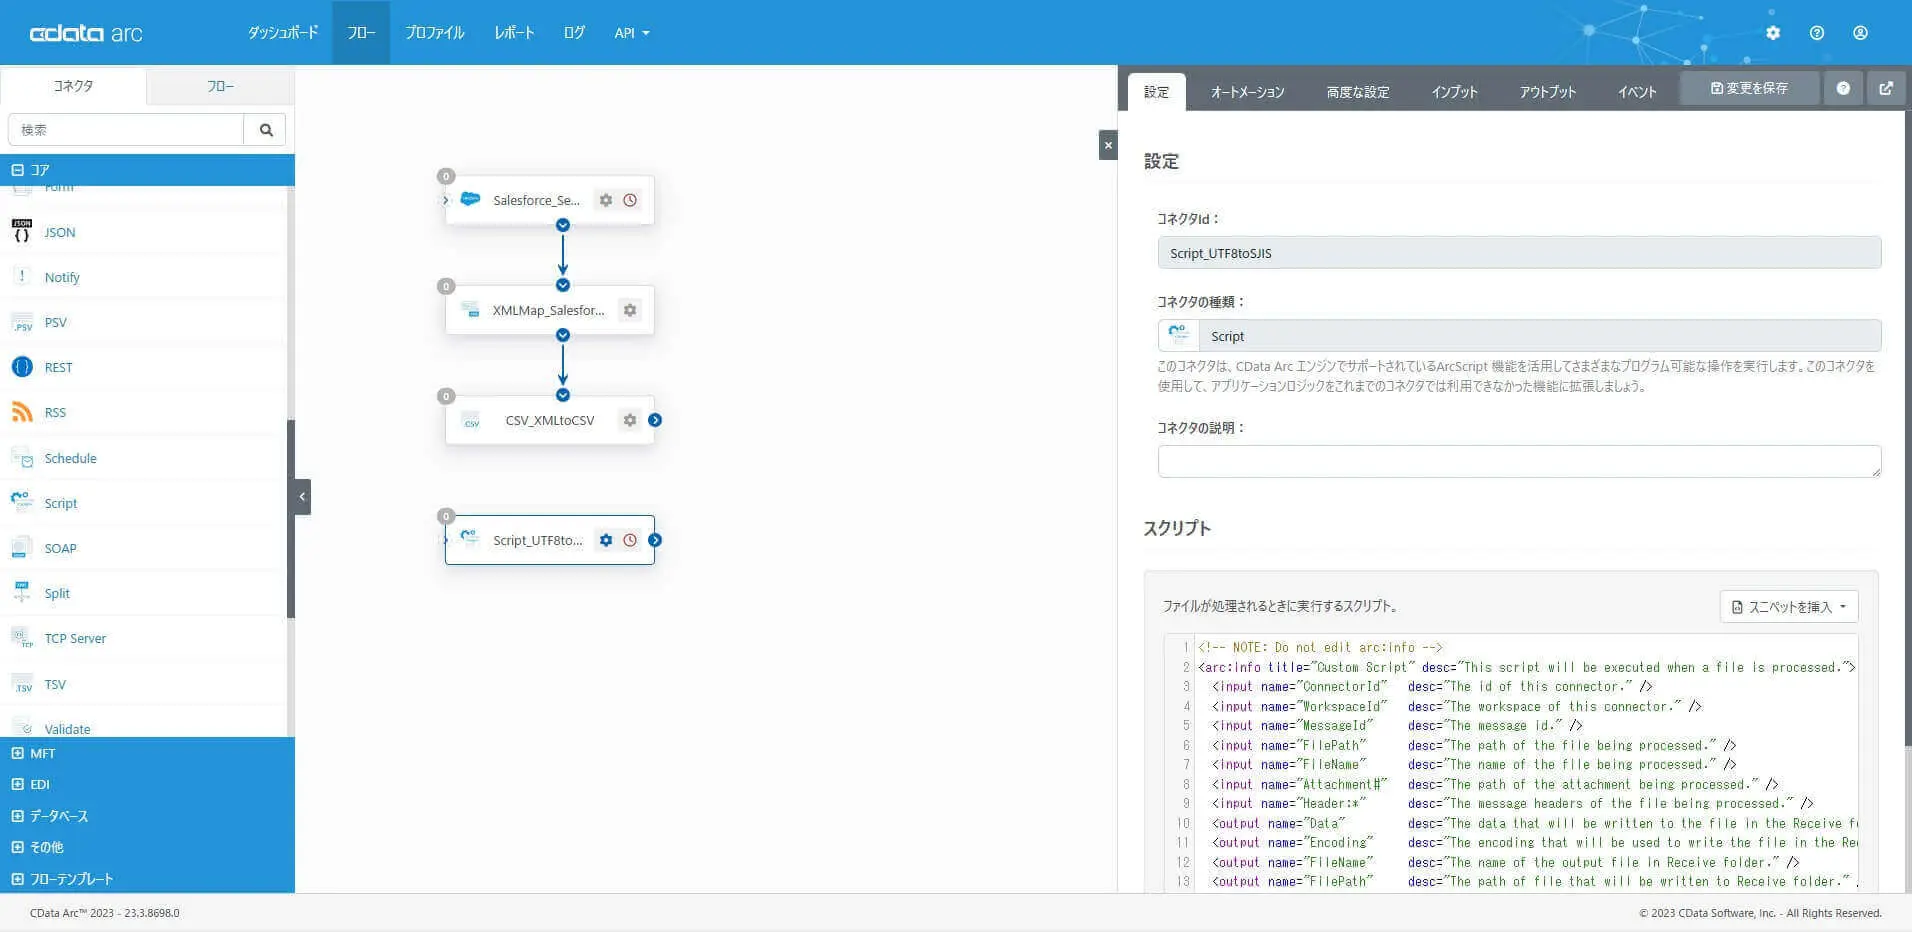1912x932 pixels.
Task: Open the プロファイル page
Action: click(435, 33)
